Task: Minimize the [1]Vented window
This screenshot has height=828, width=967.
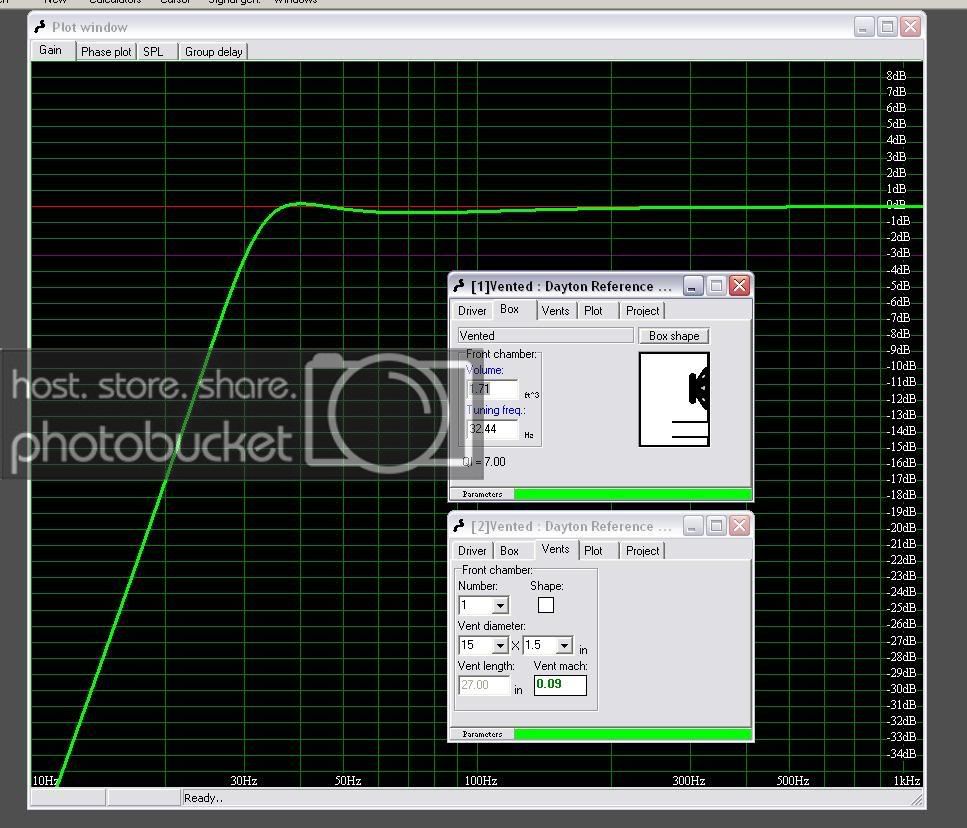Action: [693, 285]
